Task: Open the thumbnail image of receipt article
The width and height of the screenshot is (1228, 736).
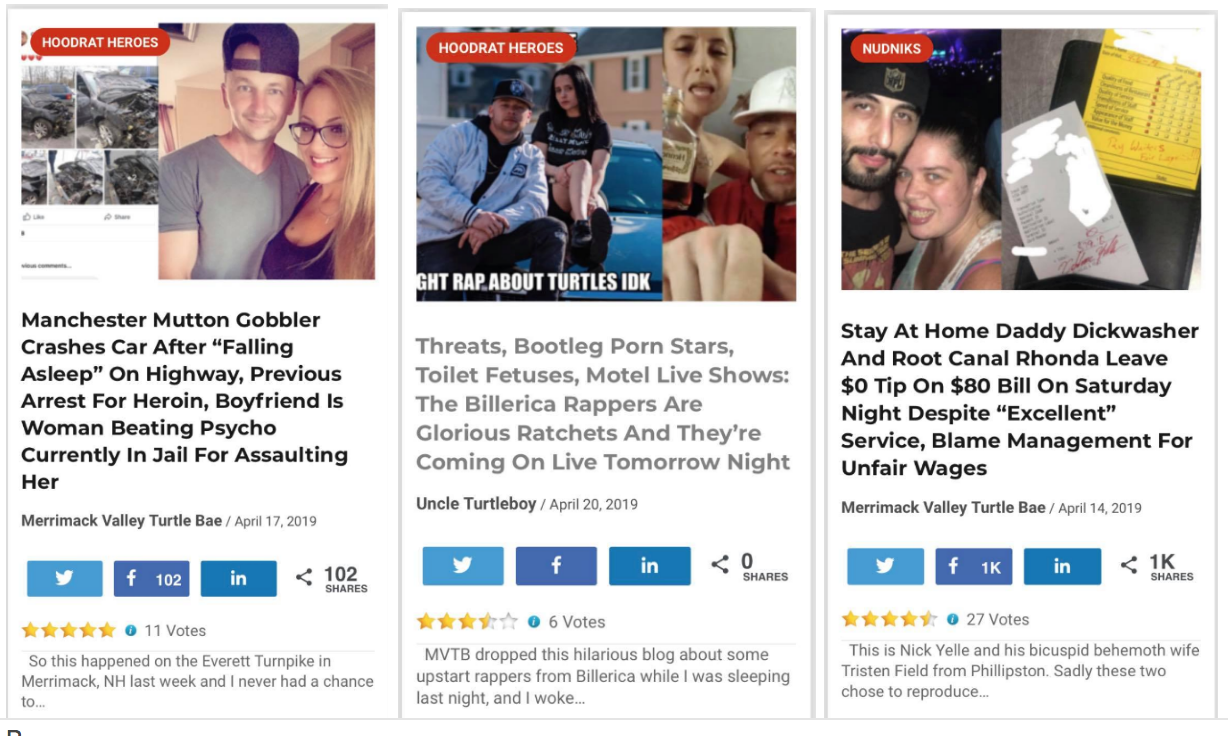Action: pos(1021,159)
